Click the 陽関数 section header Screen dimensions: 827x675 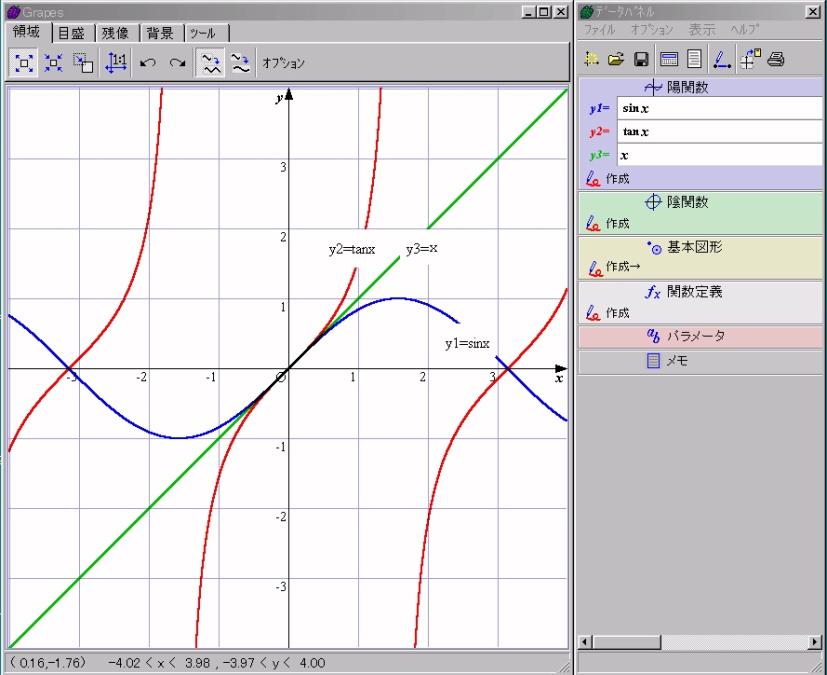pyautogui.click(x=700, y=87)
